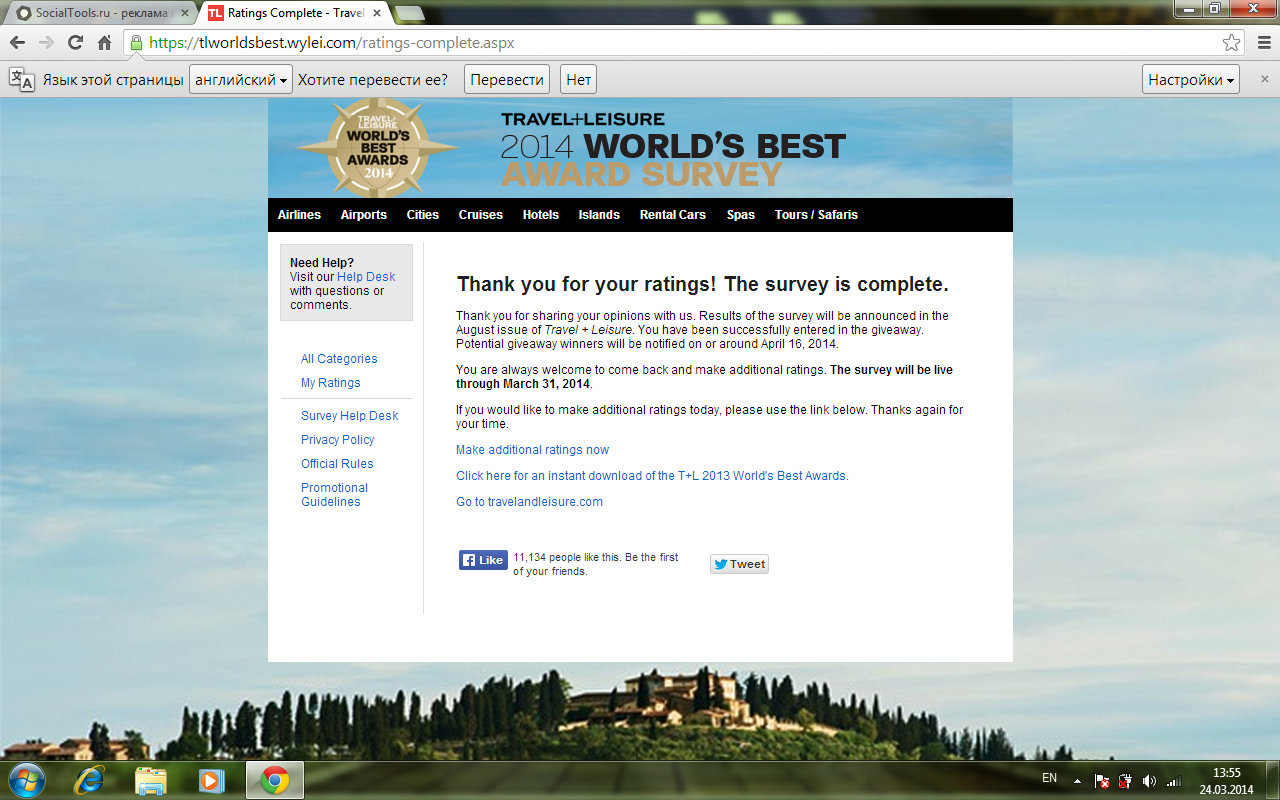Open the английский language dropdown
1280x800 pixels.
click(240, 80)
